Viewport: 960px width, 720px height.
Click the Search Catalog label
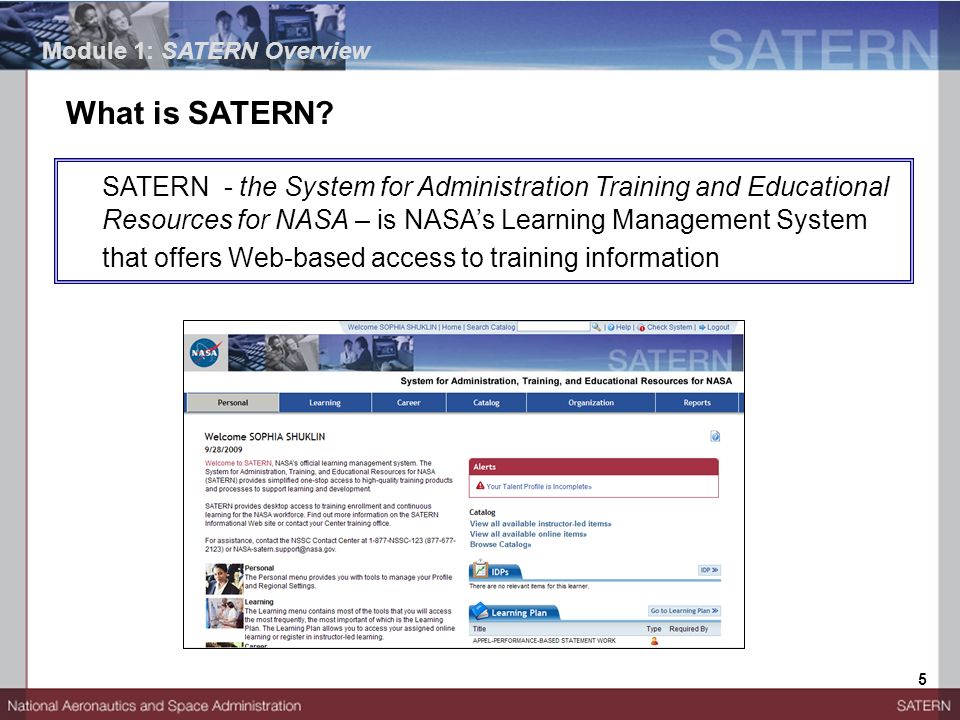(491, 328)
